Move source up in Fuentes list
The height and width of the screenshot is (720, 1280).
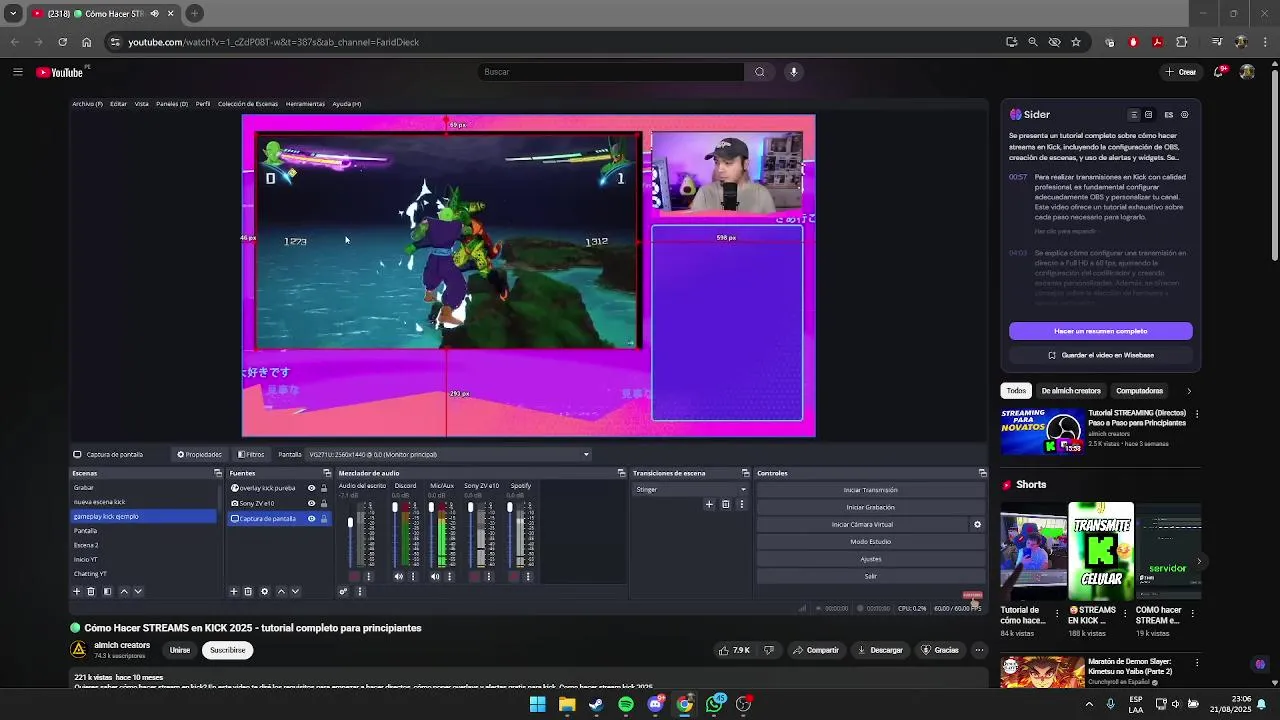[281, 591]
